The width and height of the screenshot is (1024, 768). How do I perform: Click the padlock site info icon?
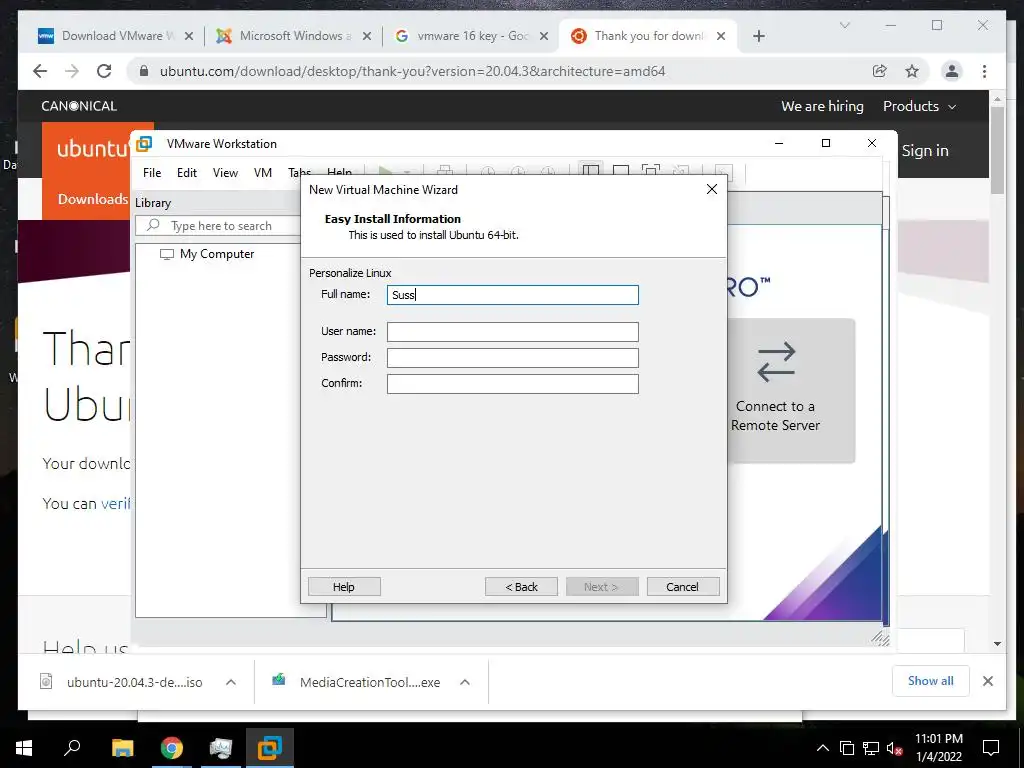[x=144, y=71]
